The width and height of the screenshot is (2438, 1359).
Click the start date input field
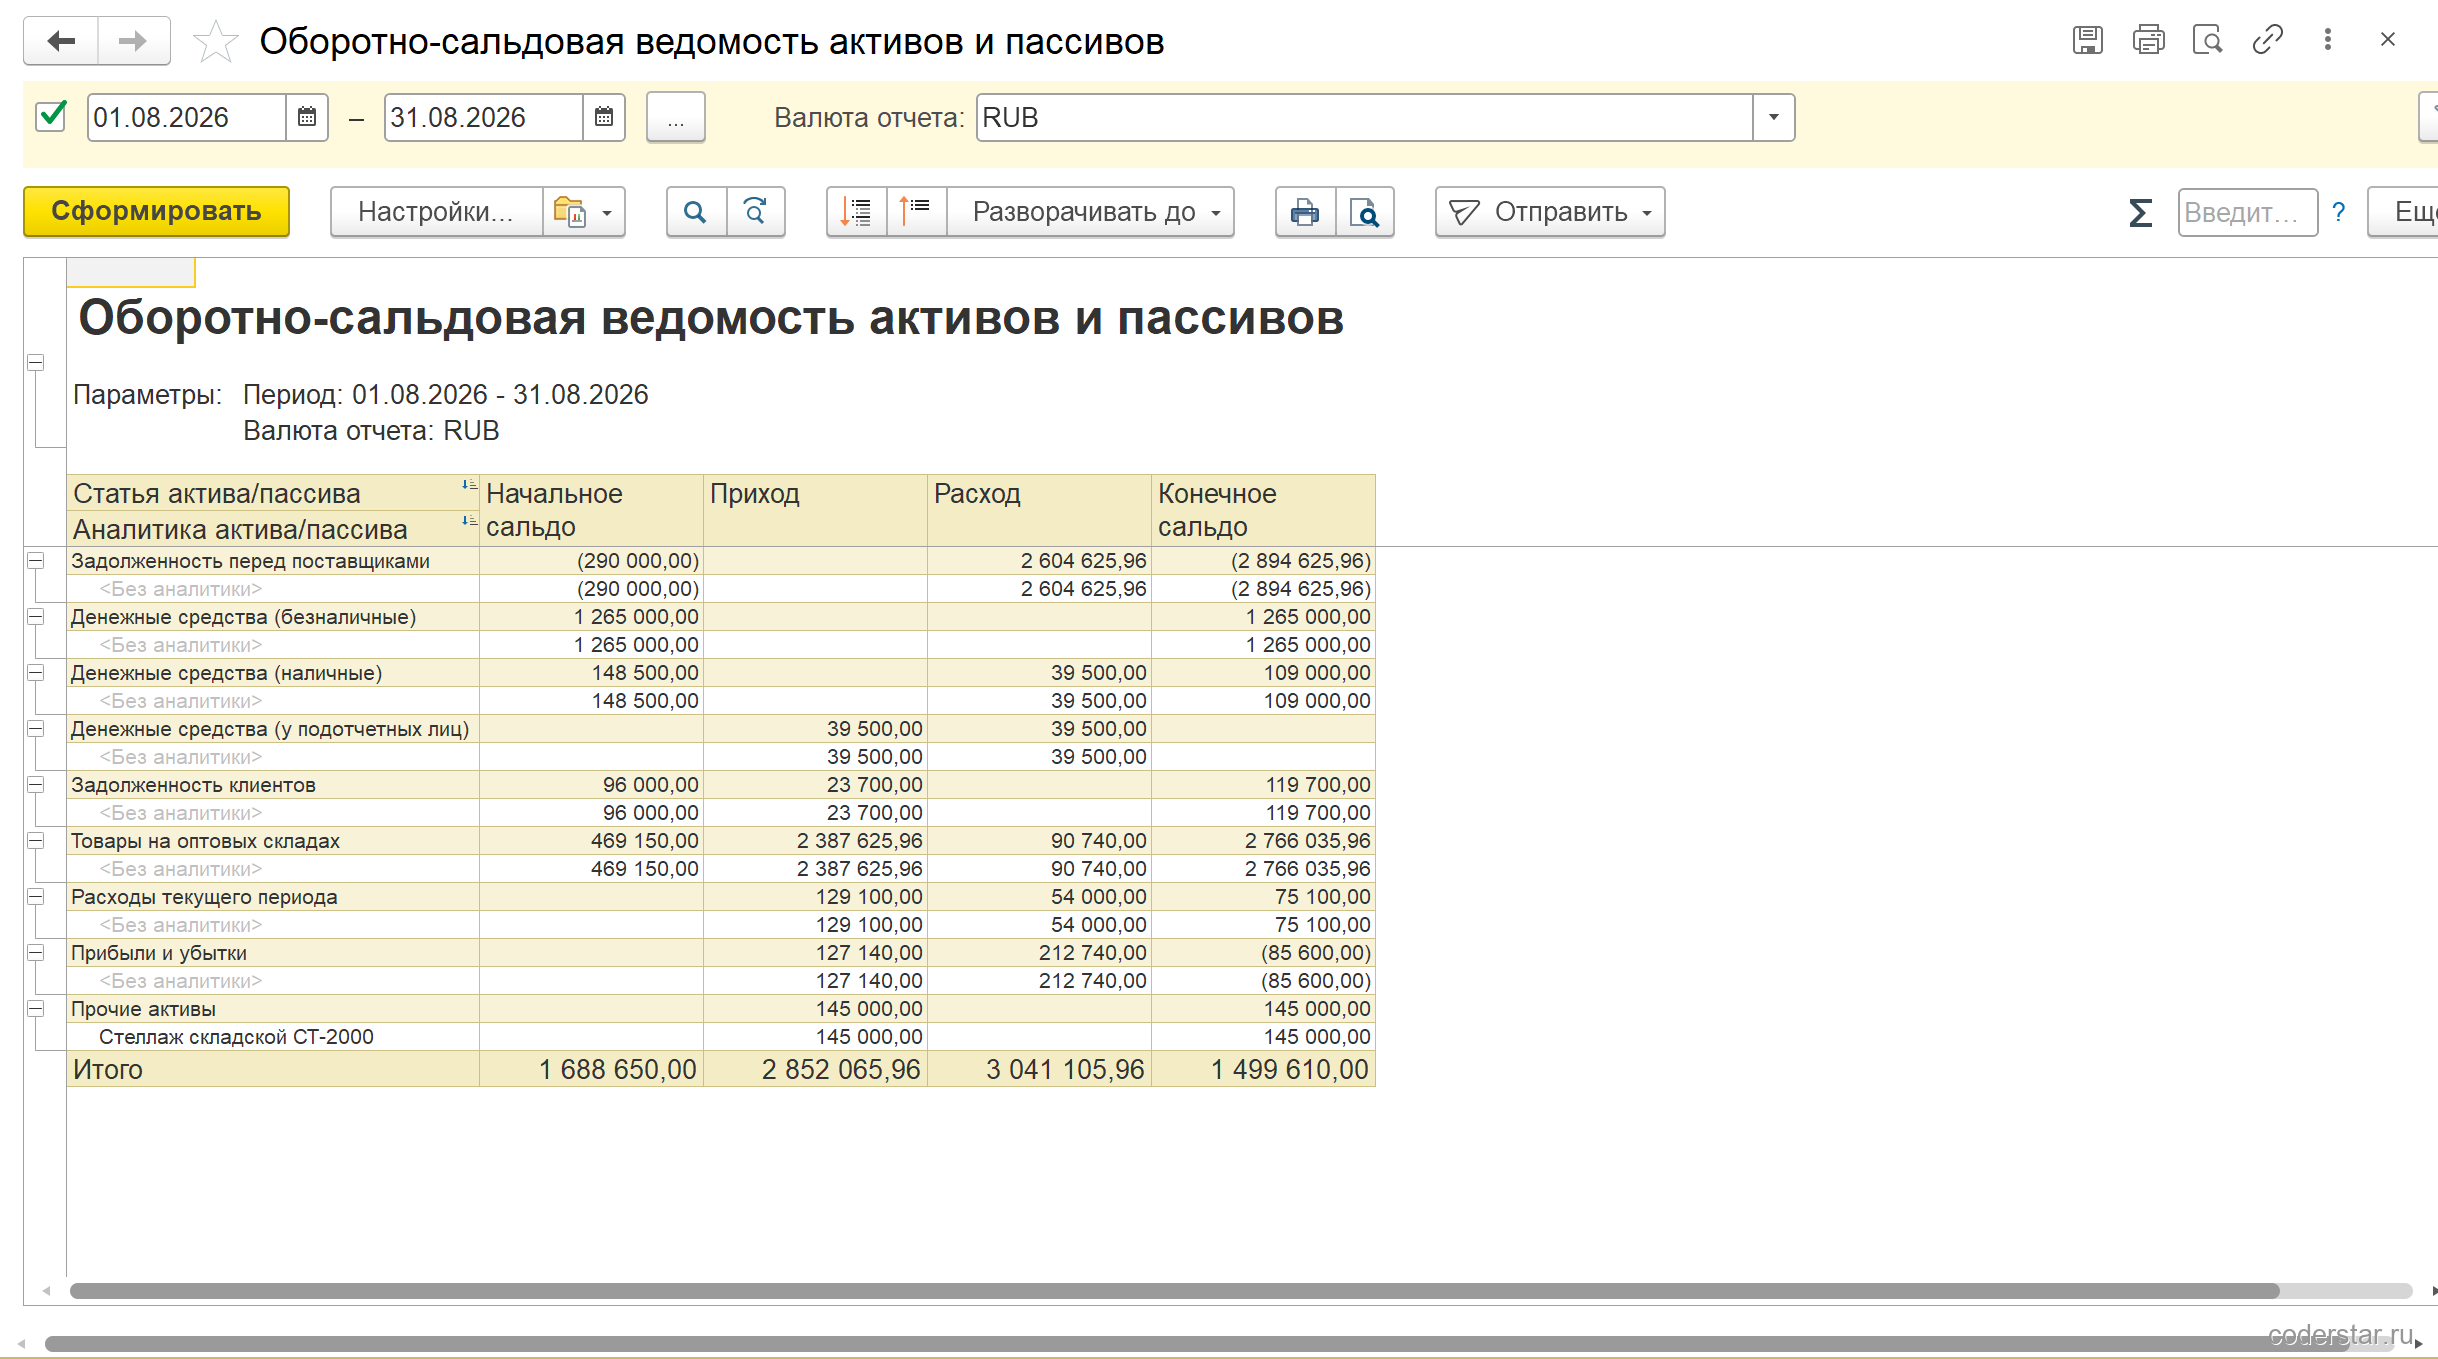click(x=187, y=117)
